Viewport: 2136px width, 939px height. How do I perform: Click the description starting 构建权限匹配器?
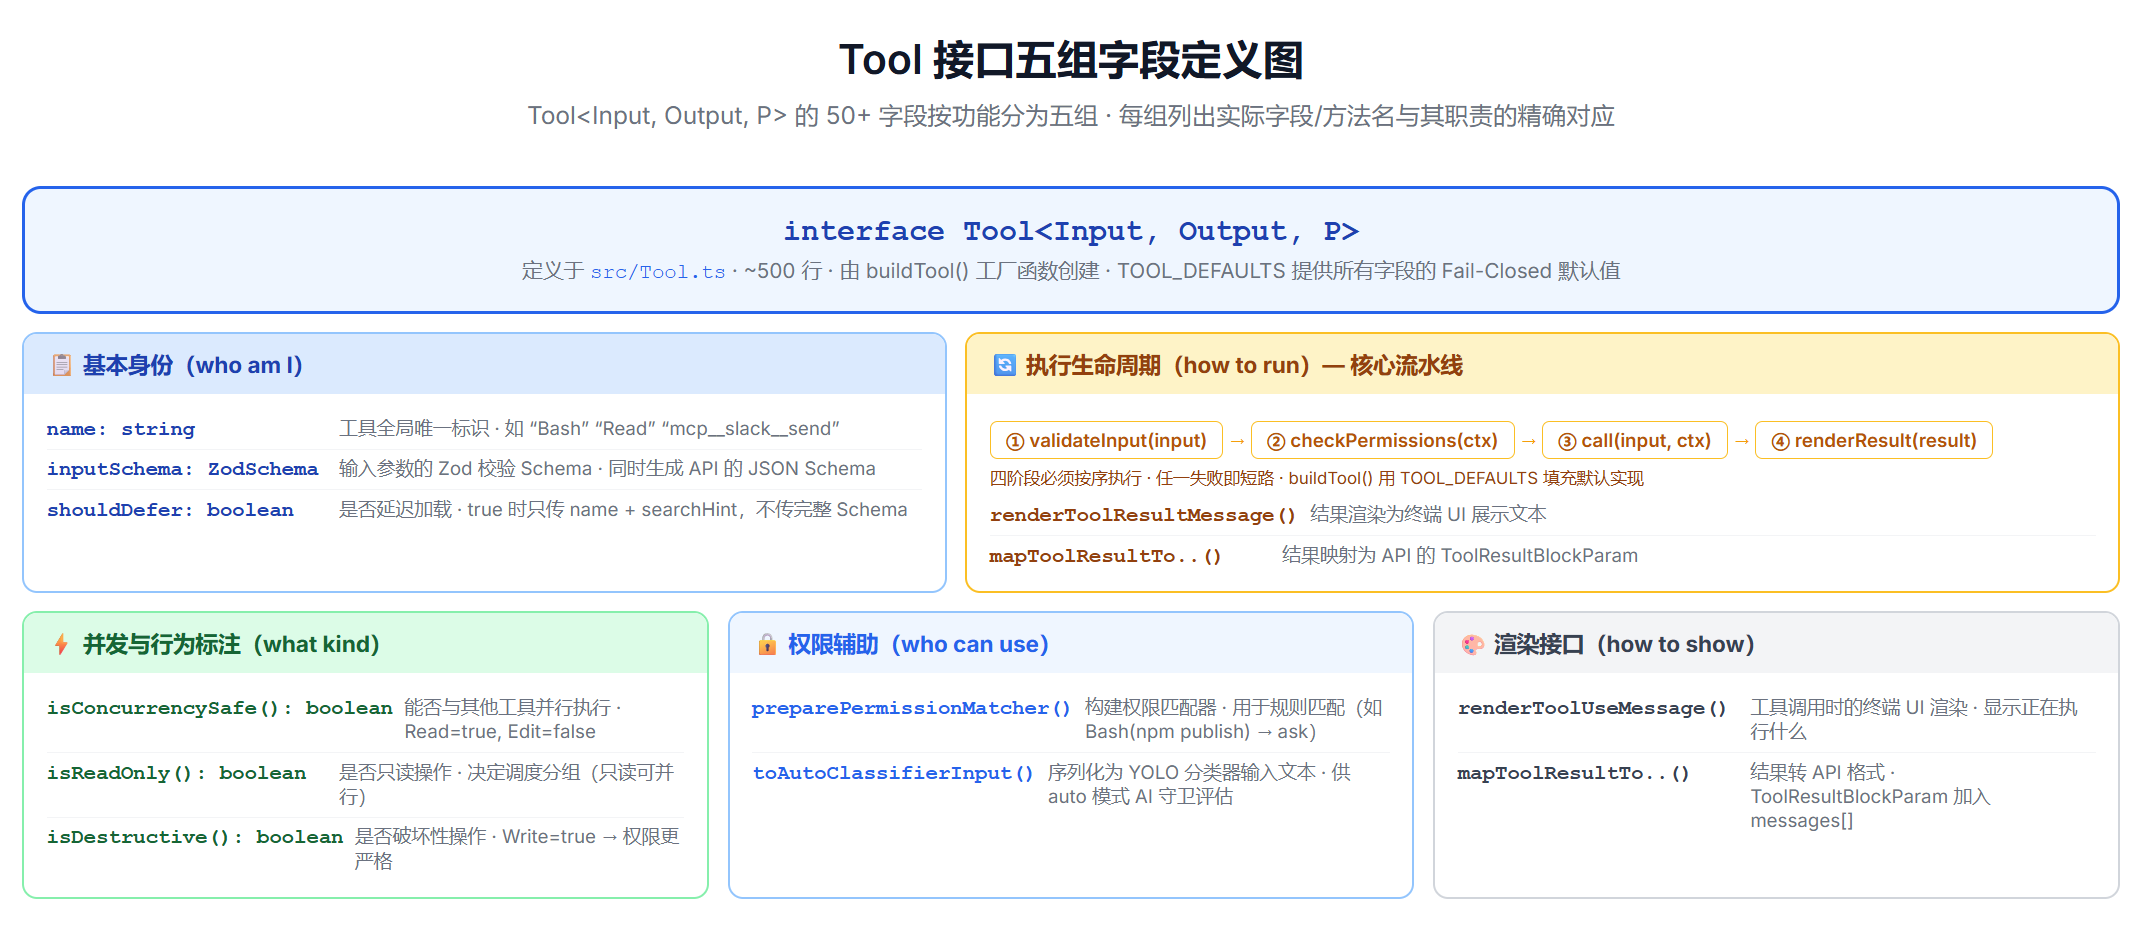click(1234, 720)
